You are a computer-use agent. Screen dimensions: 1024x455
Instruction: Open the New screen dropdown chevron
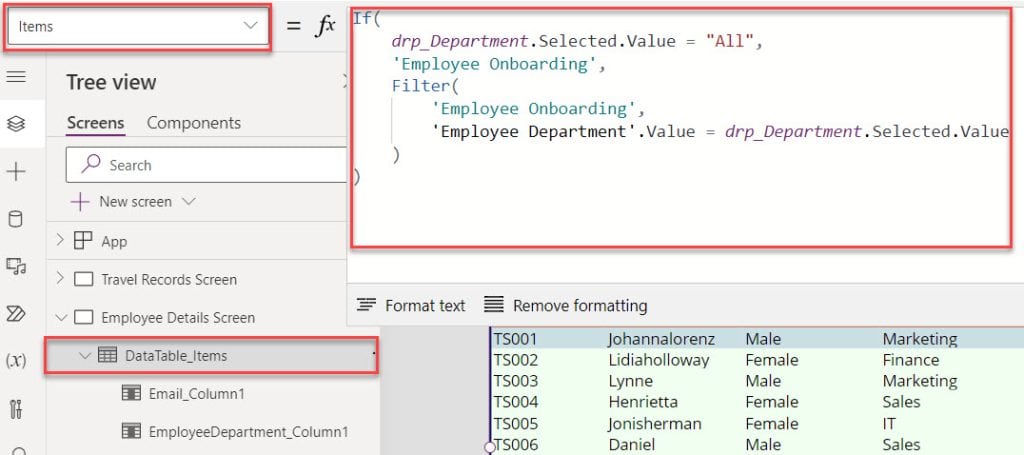(189, 202)
